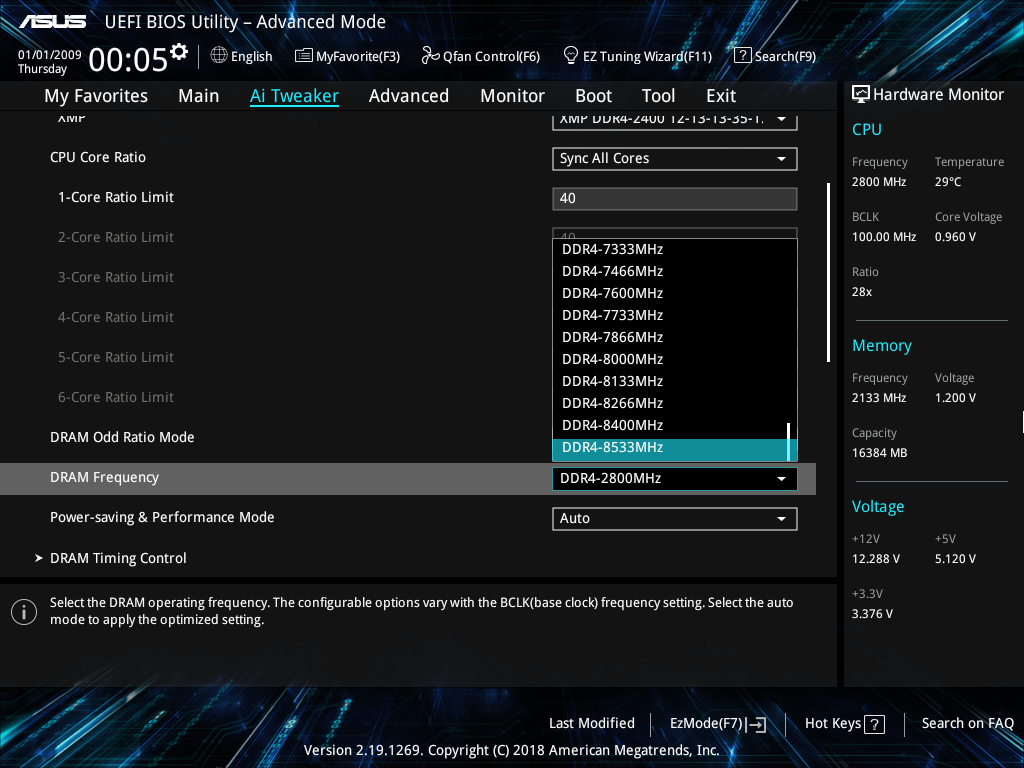Switch to the Boot tab
The height and width of the screenshot is (768, 1024).
coord(594,96)
